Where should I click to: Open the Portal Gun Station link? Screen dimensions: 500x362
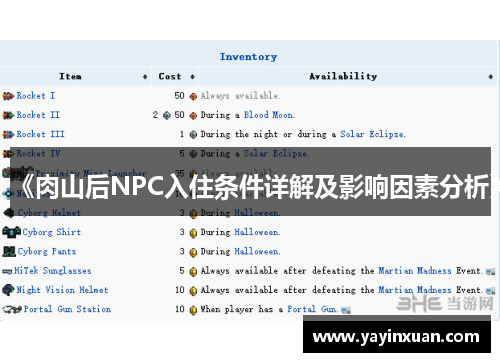(x=67, y=309)
